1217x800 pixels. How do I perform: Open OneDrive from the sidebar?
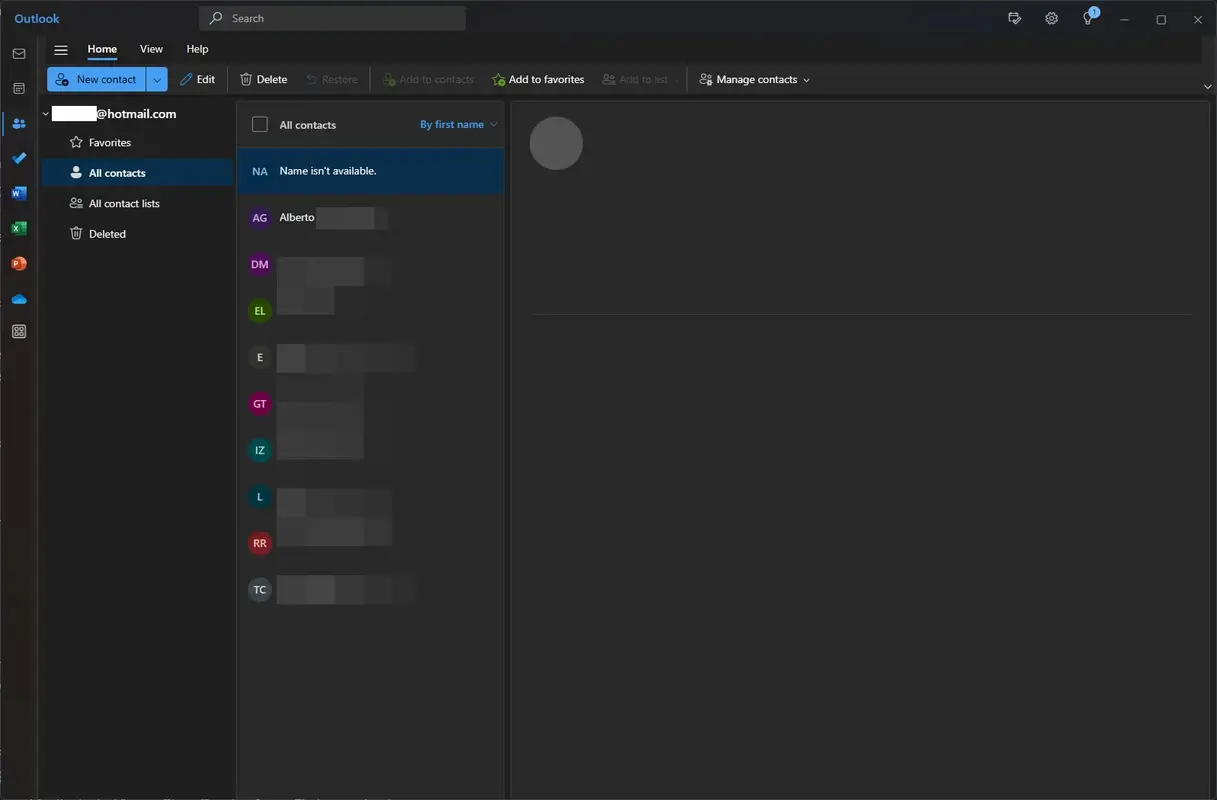pyautogui.click(x=18, y=298)
